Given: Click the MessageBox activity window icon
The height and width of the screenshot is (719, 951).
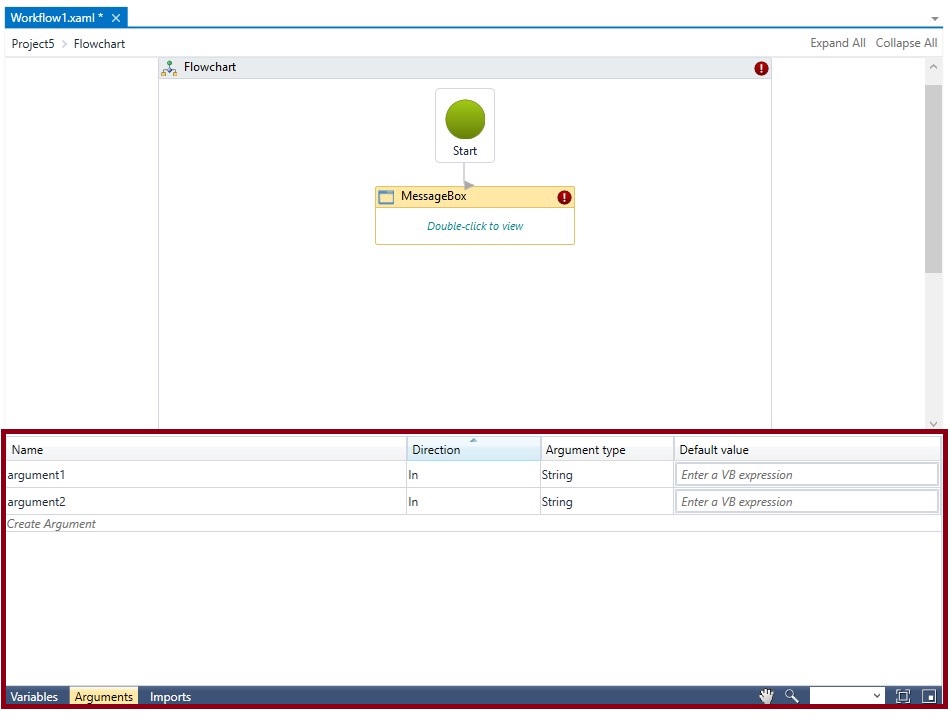Looking at the screenshot, I should pyautogui.click(x=386, y=197).
